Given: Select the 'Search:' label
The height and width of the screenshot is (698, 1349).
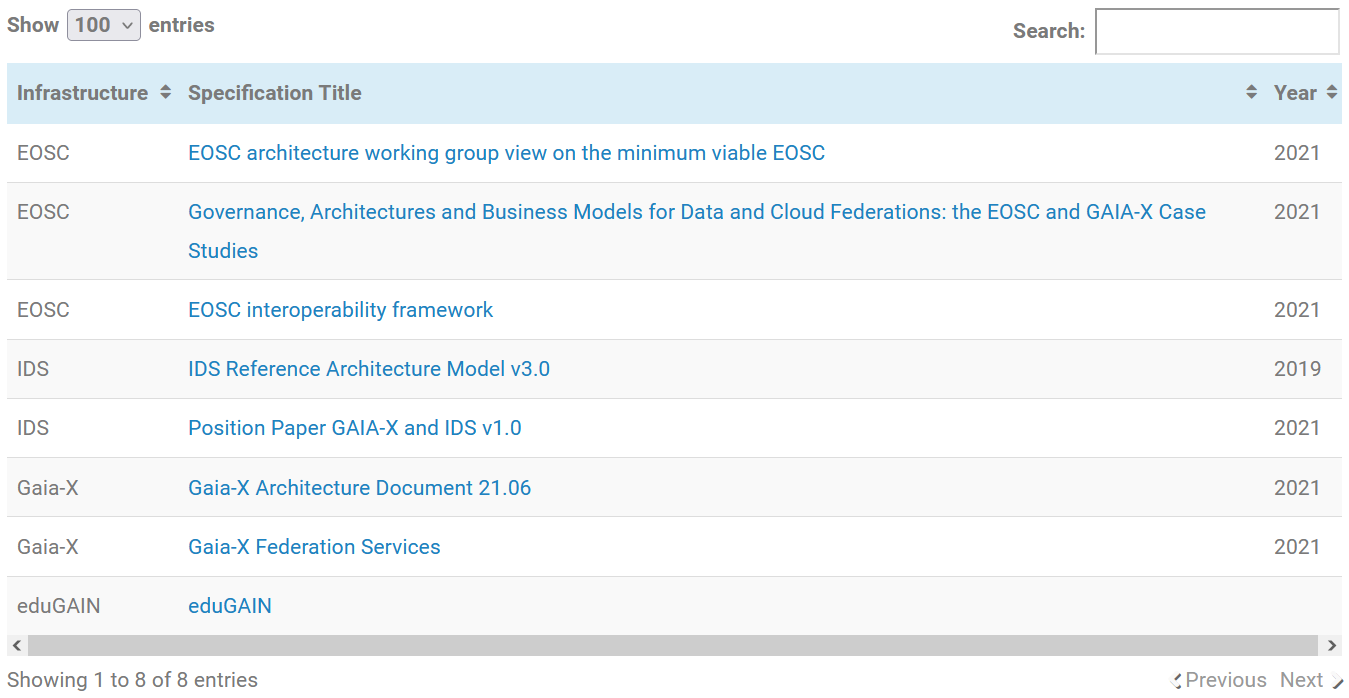Looking at the screenshot, I should 1049,31.
